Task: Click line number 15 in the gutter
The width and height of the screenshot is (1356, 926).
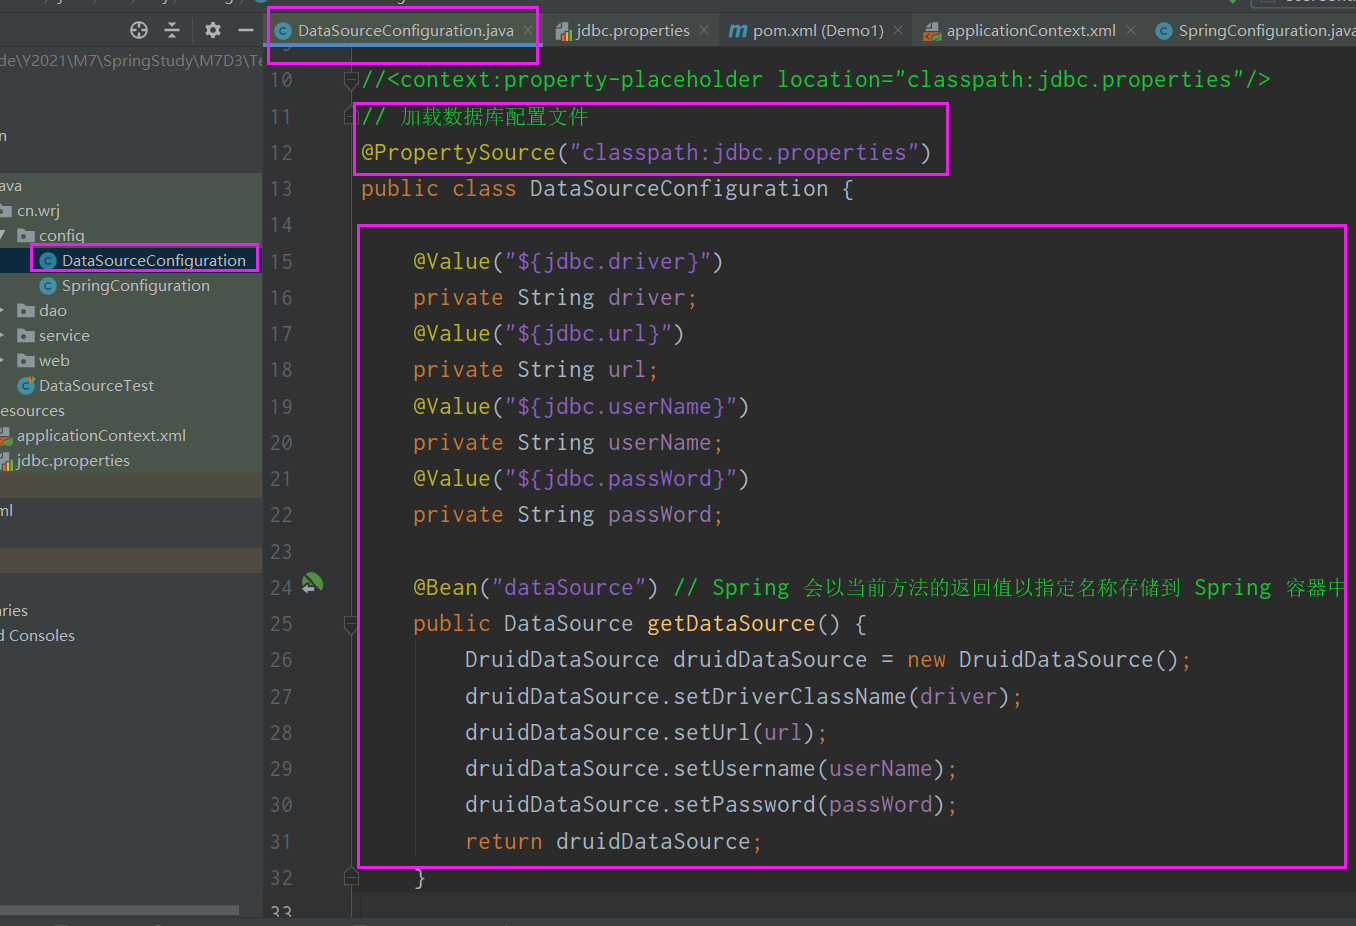Action: click(x=281, y=262)
